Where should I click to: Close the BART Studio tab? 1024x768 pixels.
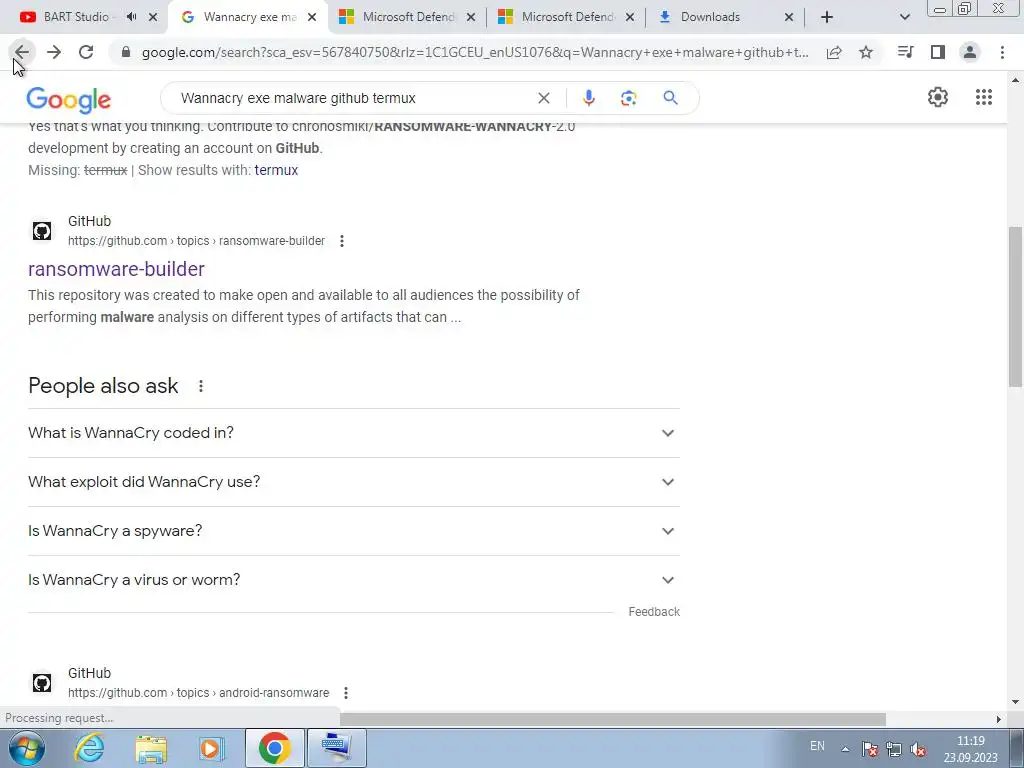(x=153, y=17)
